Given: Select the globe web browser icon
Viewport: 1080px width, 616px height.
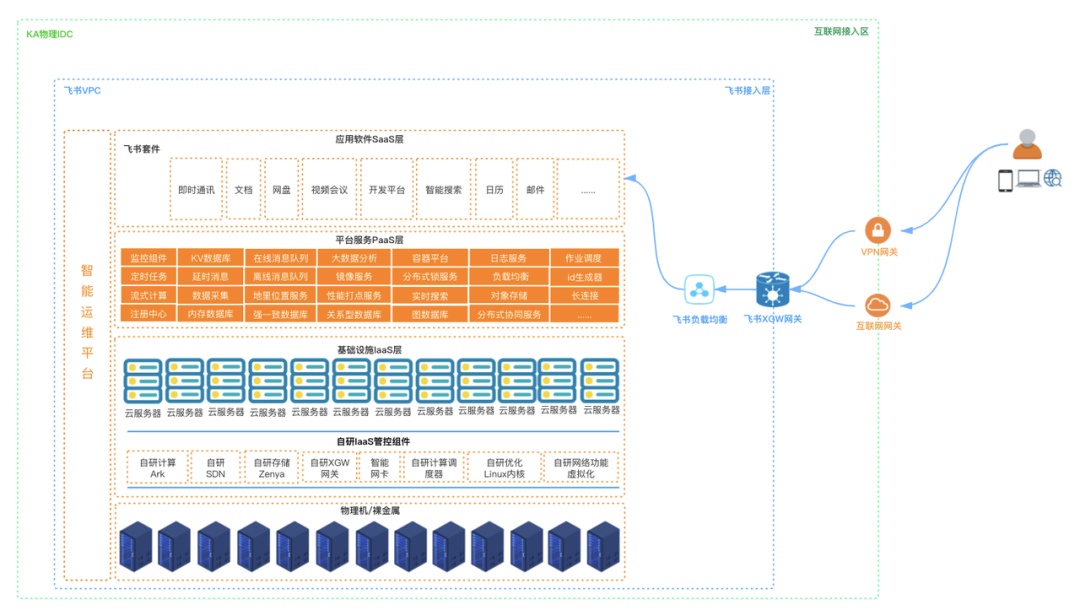Looking at the screenshot, I should (1052, 178).
